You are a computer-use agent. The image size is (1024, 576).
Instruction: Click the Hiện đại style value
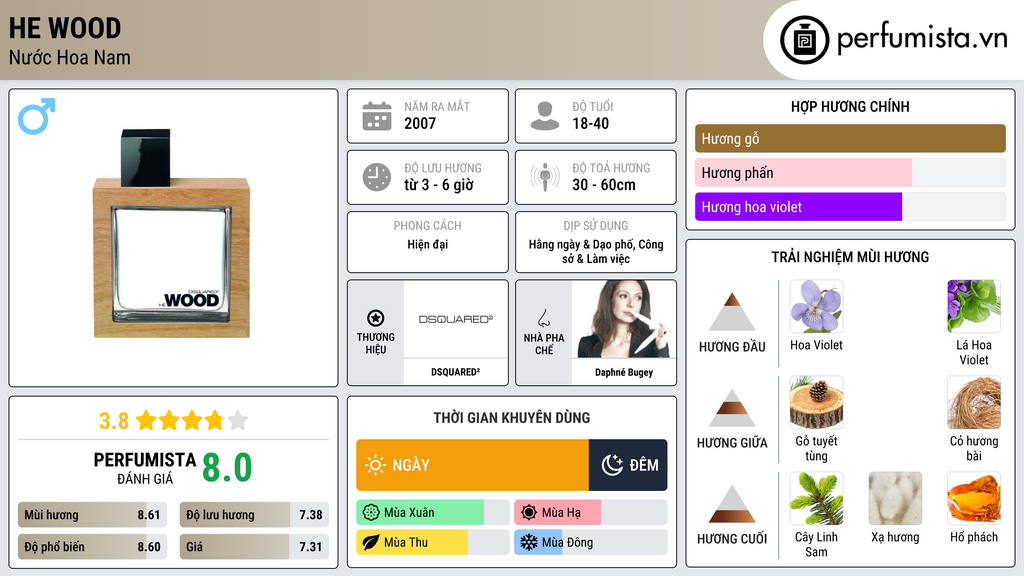pyautogui.click(x=428, y=244)
